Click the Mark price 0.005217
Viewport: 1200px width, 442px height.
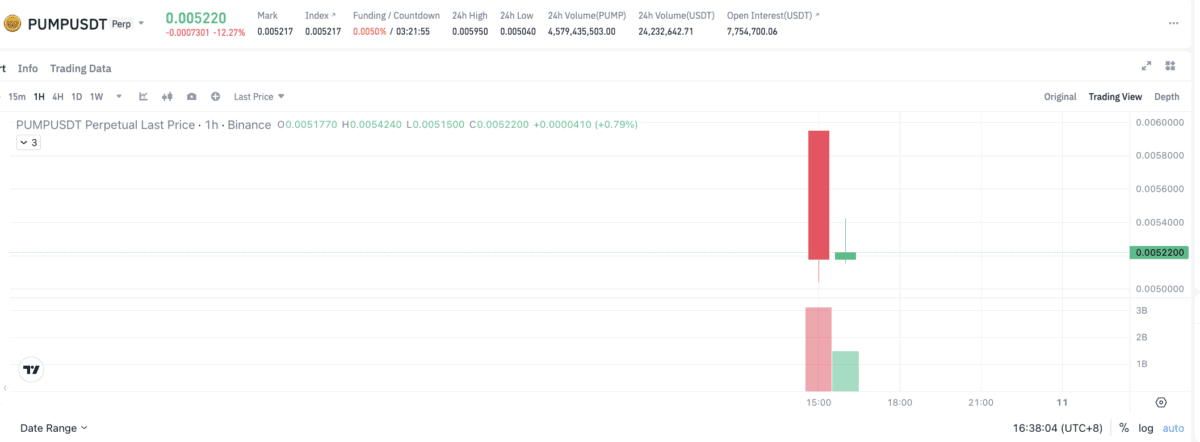pyautogui.click(x=275, y=32)
